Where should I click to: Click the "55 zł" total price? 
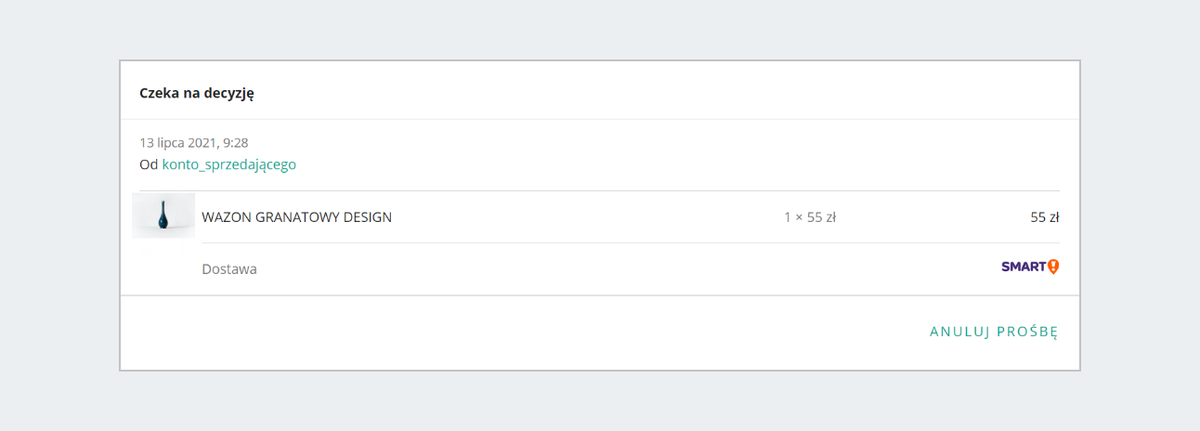(x=1044, y=217)
